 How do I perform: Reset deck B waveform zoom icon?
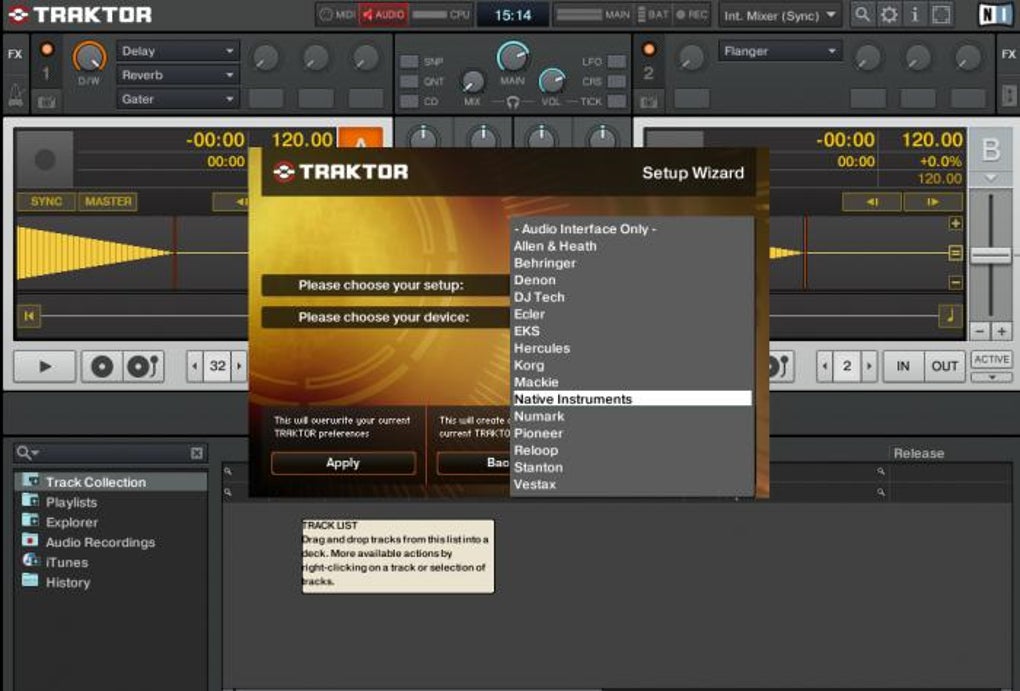[x=955, y=252]
